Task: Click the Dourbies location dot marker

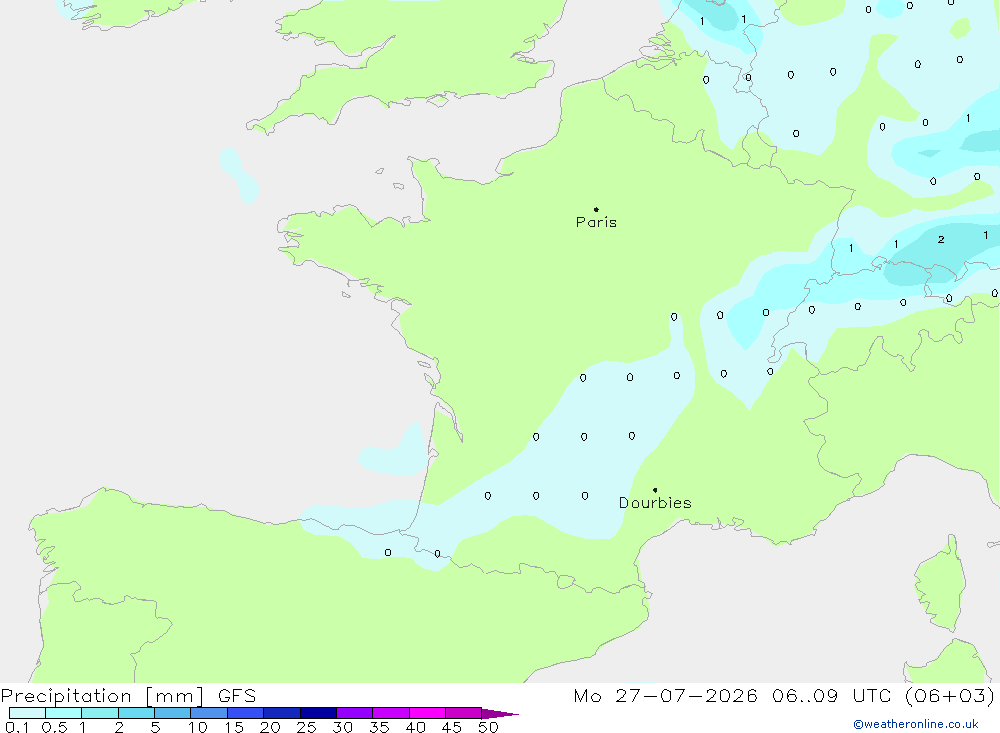Action: point(655,490)
